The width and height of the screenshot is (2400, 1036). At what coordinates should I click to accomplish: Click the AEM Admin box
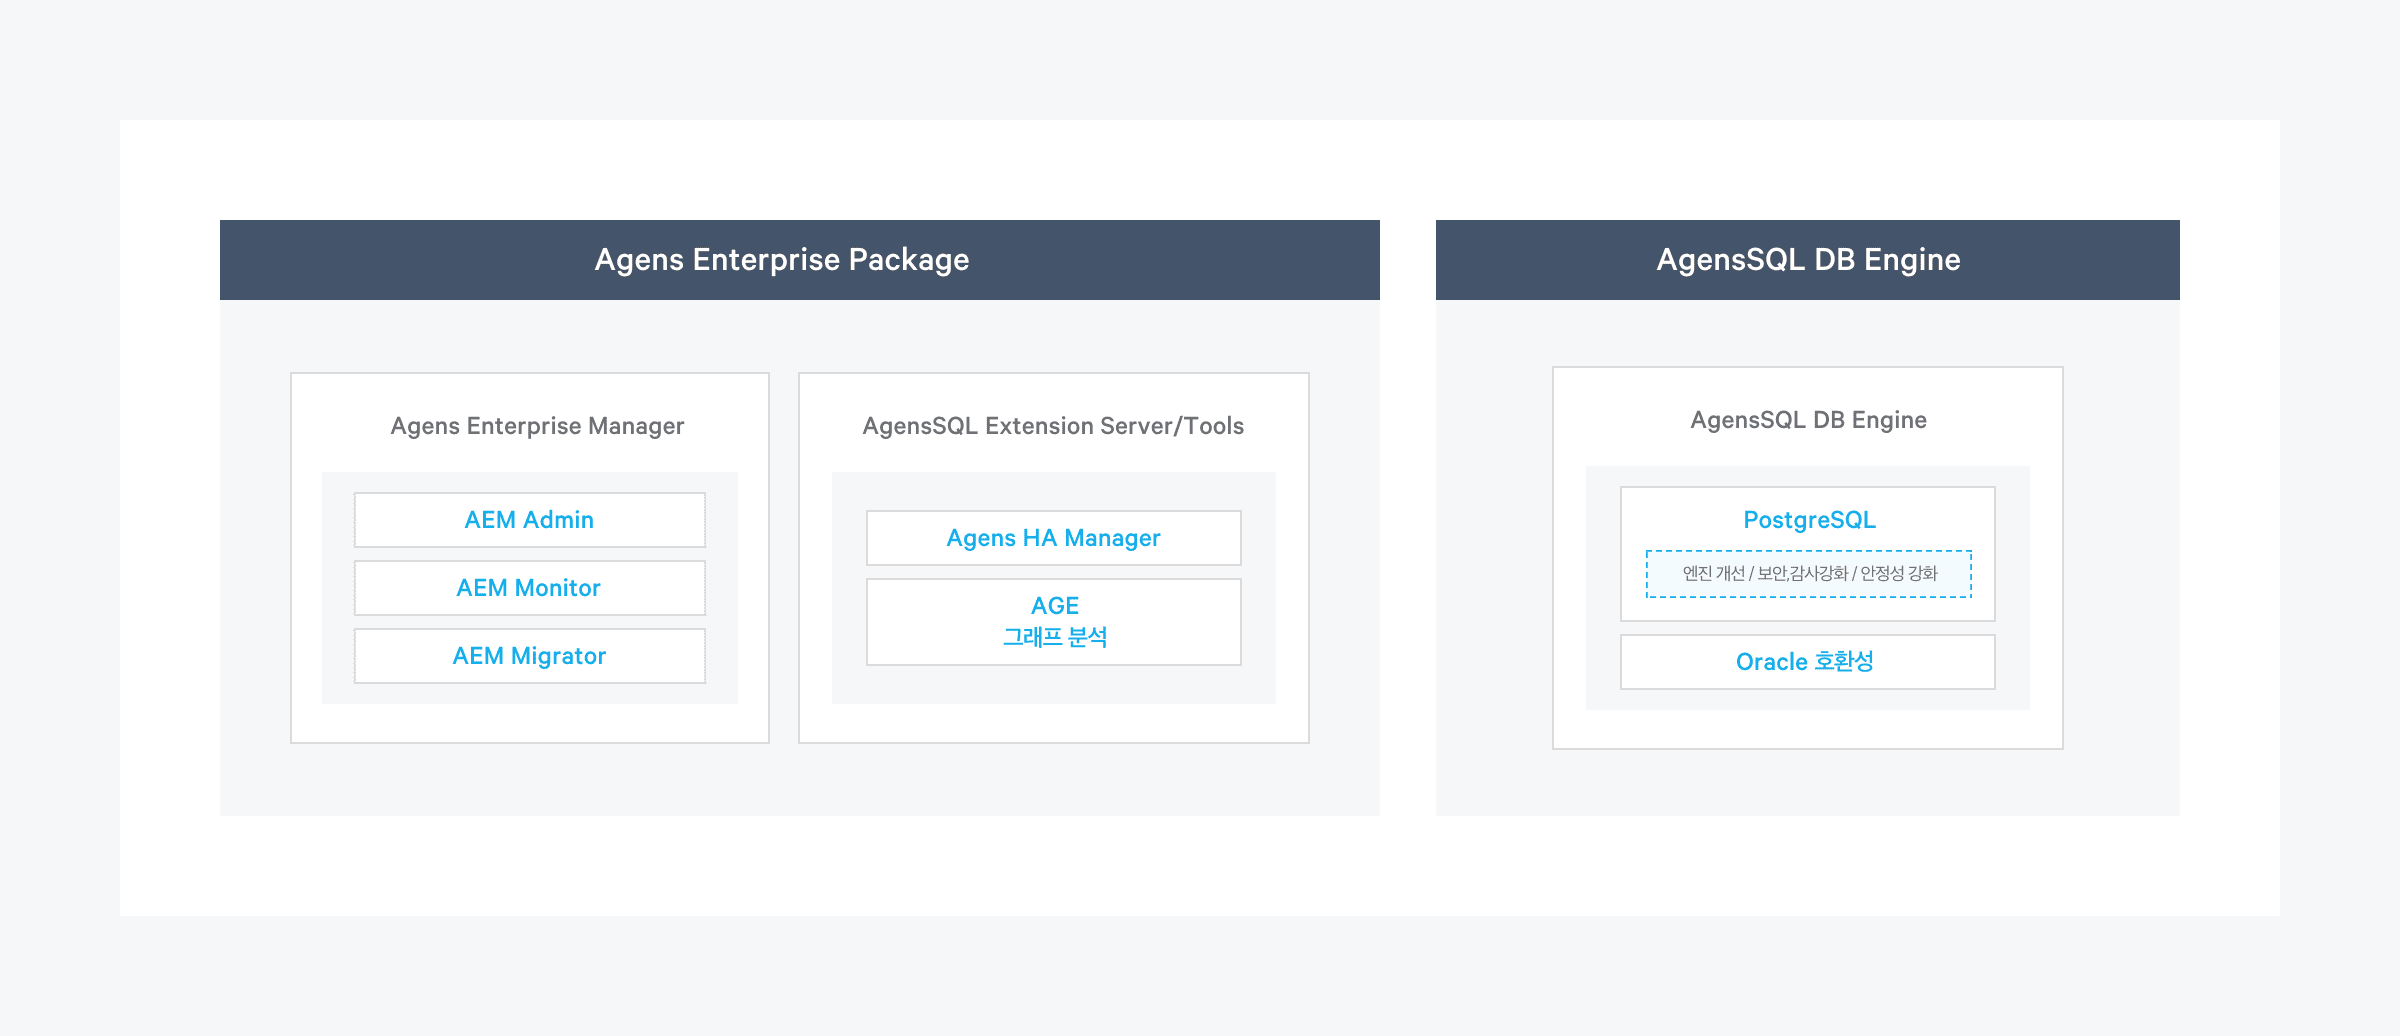(529, 520)
